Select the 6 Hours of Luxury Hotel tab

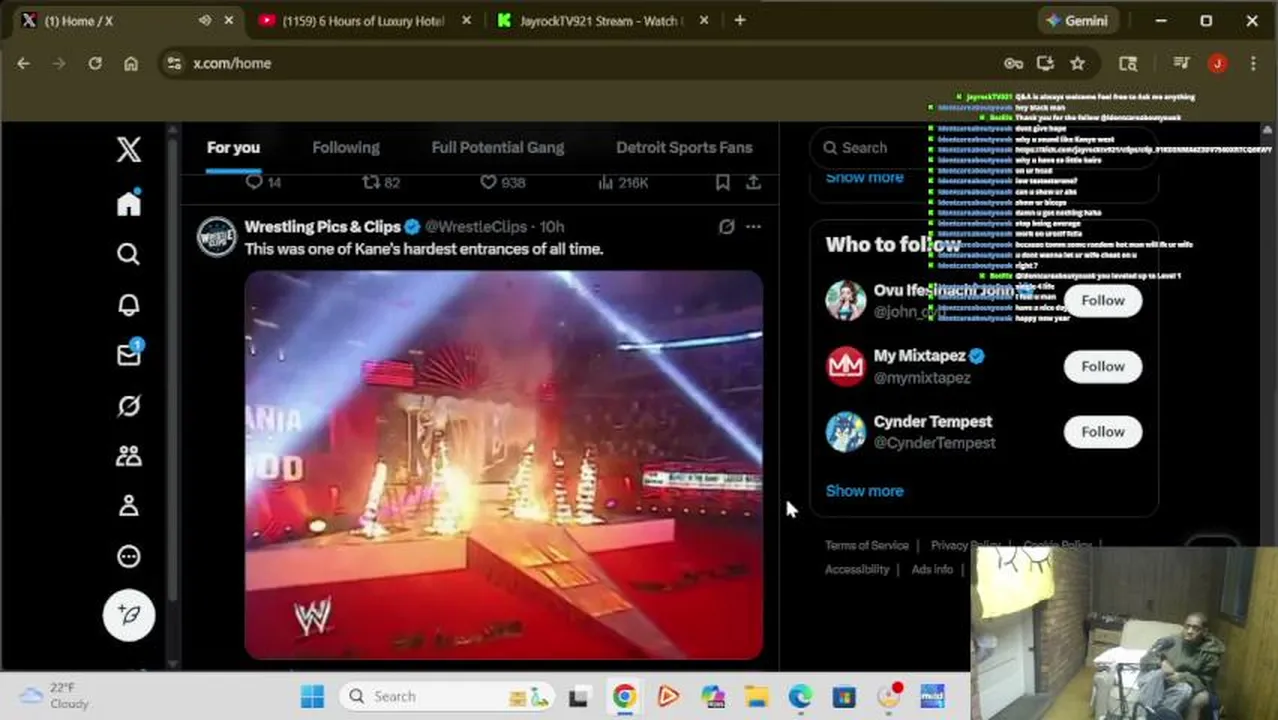pos(363,20)
